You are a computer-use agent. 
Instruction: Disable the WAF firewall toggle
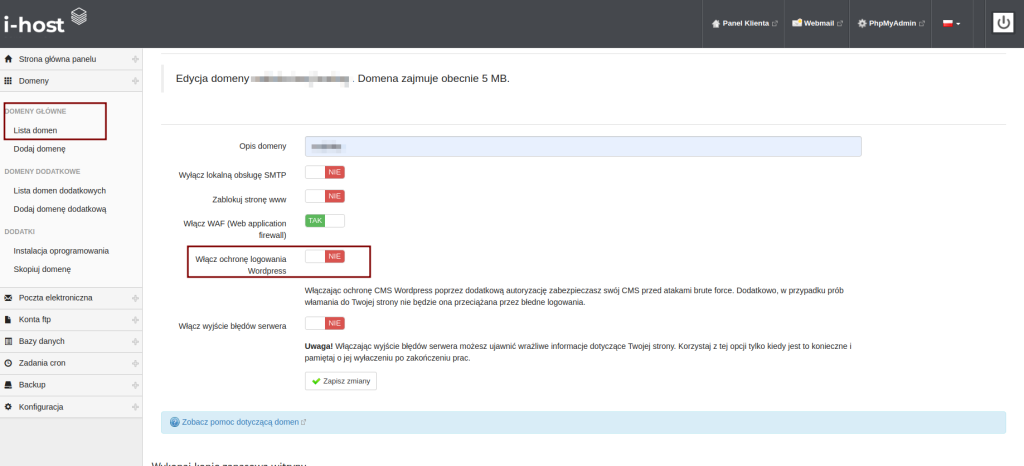[x=325, y=221]
